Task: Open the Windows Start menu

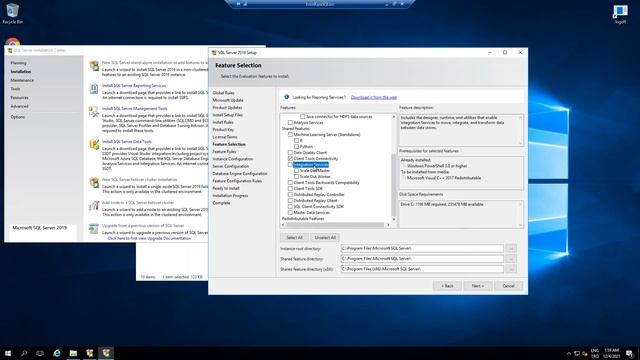Action: 8,353
